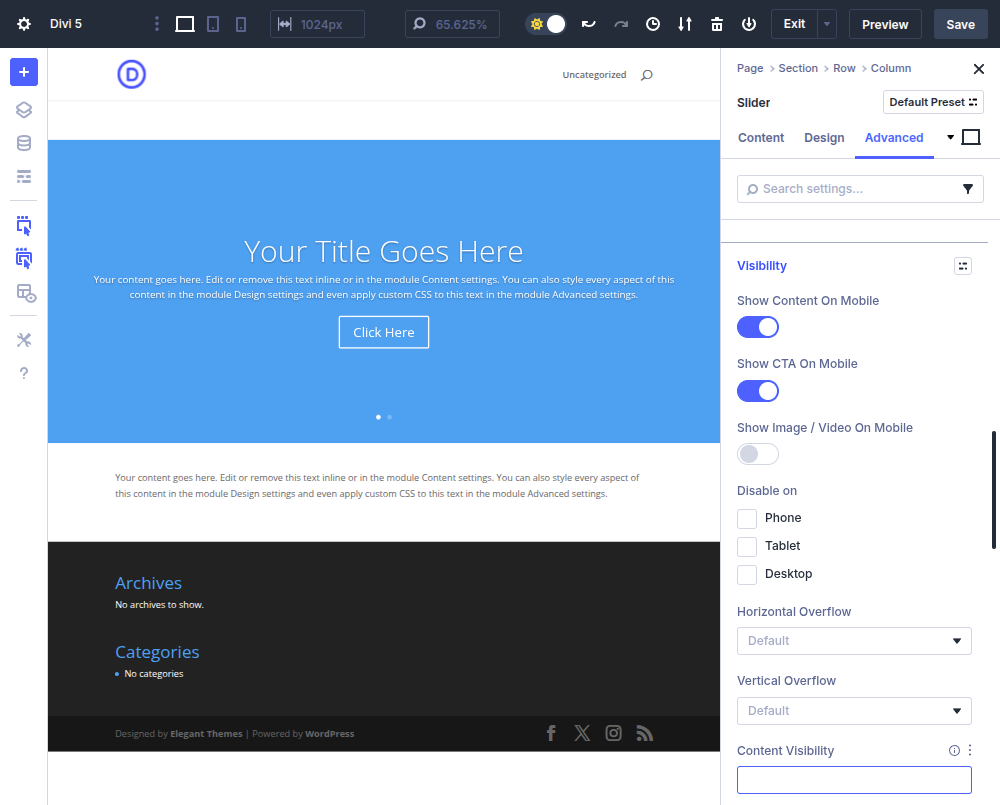Image resolution: width=1000 pixels, height=805 pixels.
Task: Click the zoom magnifier icon
Action: coord(419,24)
